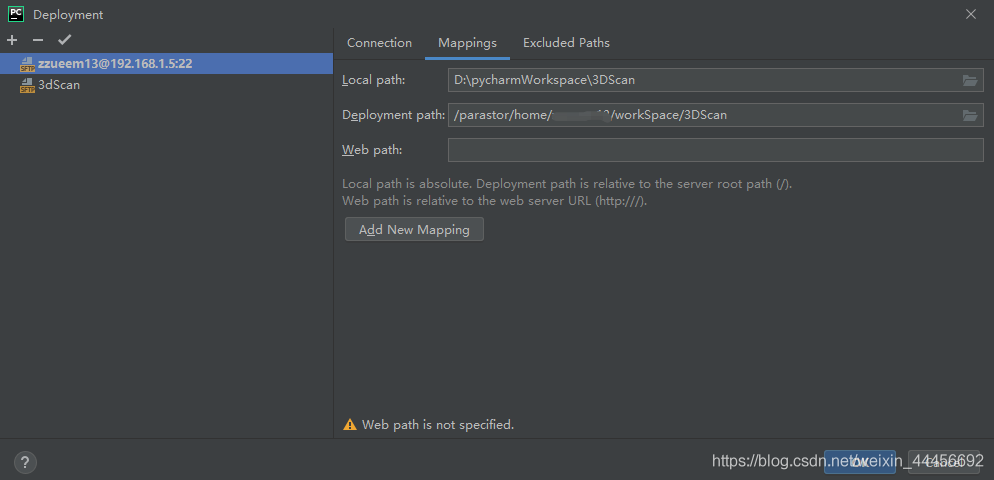Select the zzueem13@192.168.1.5:22 server entry
The image size is (994, 480).
(x=166, y=63)
